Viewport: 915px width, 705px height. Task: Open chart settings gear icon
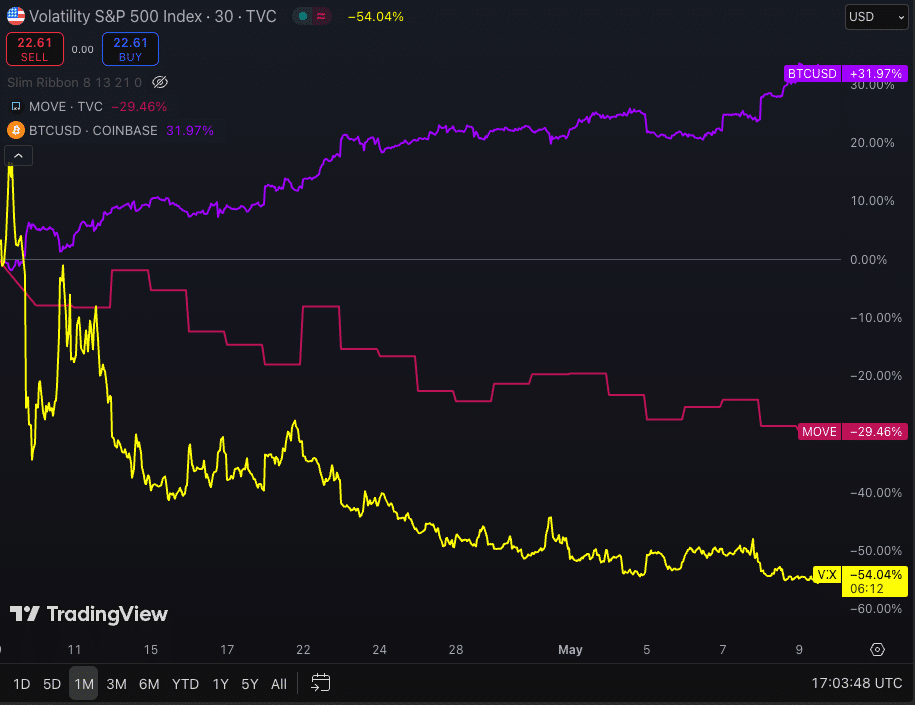877,649
